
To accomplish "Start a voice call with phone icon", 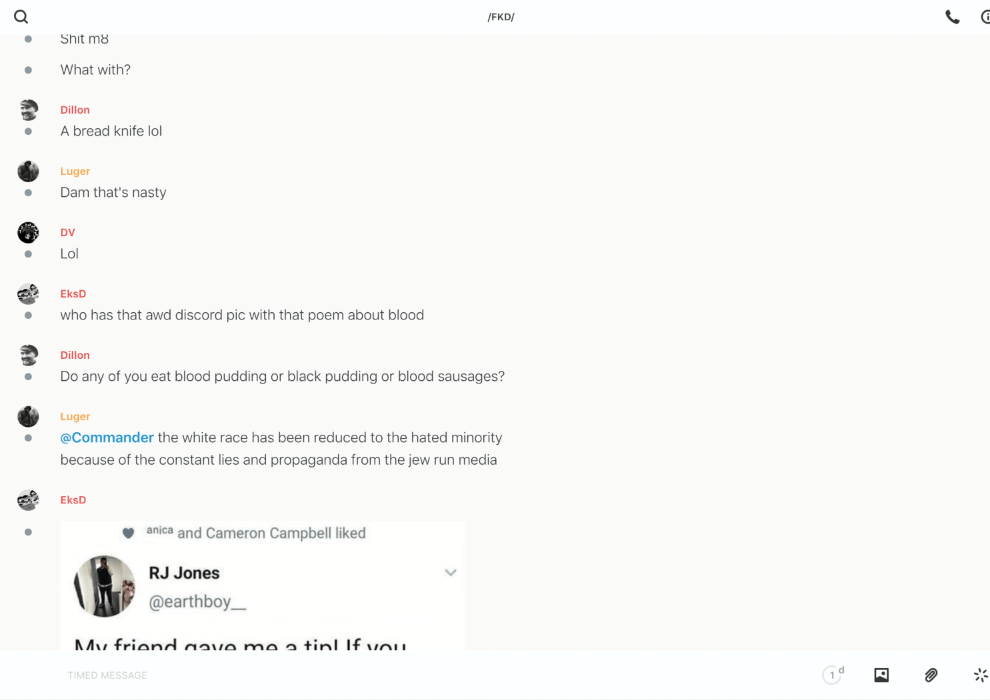I will tap(952, 17).
